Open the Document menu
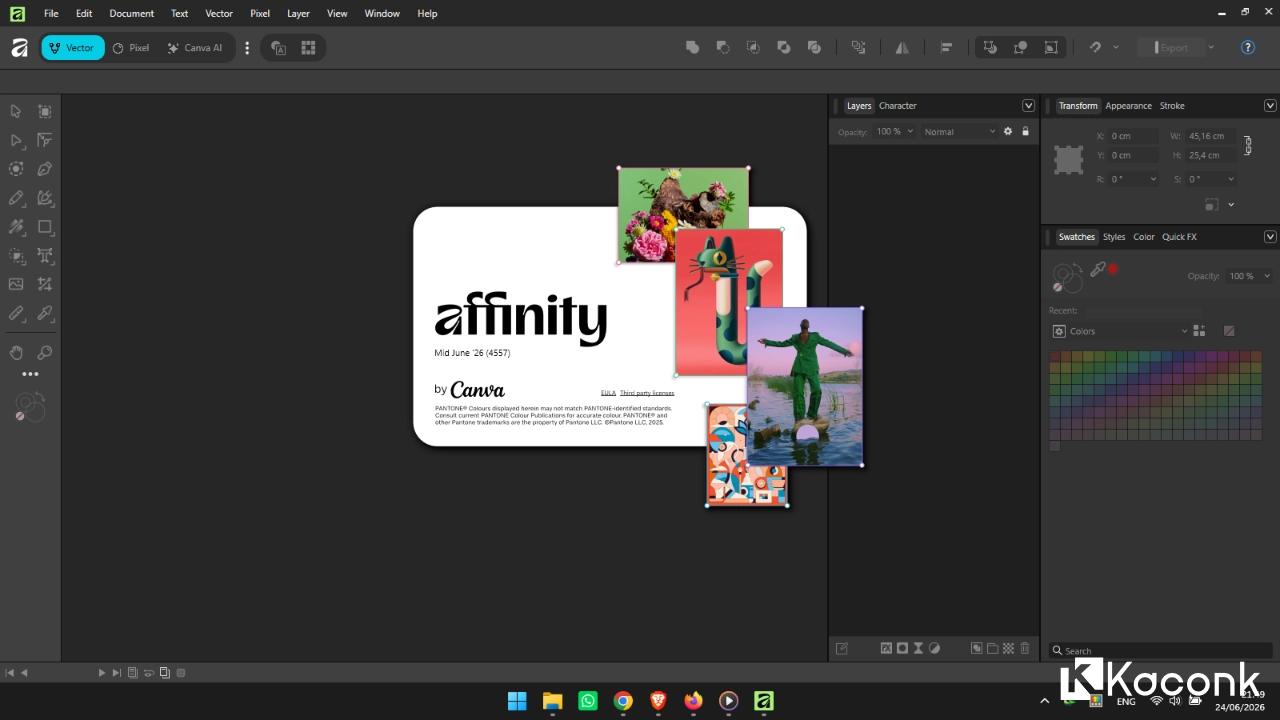The image size is (1280, 720). pyautogui.click(x=131, y=13)
